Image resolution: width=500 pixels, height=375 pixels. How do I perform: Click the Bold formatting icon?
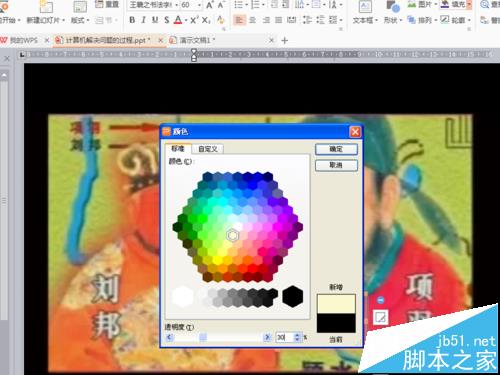coord(132,20)
